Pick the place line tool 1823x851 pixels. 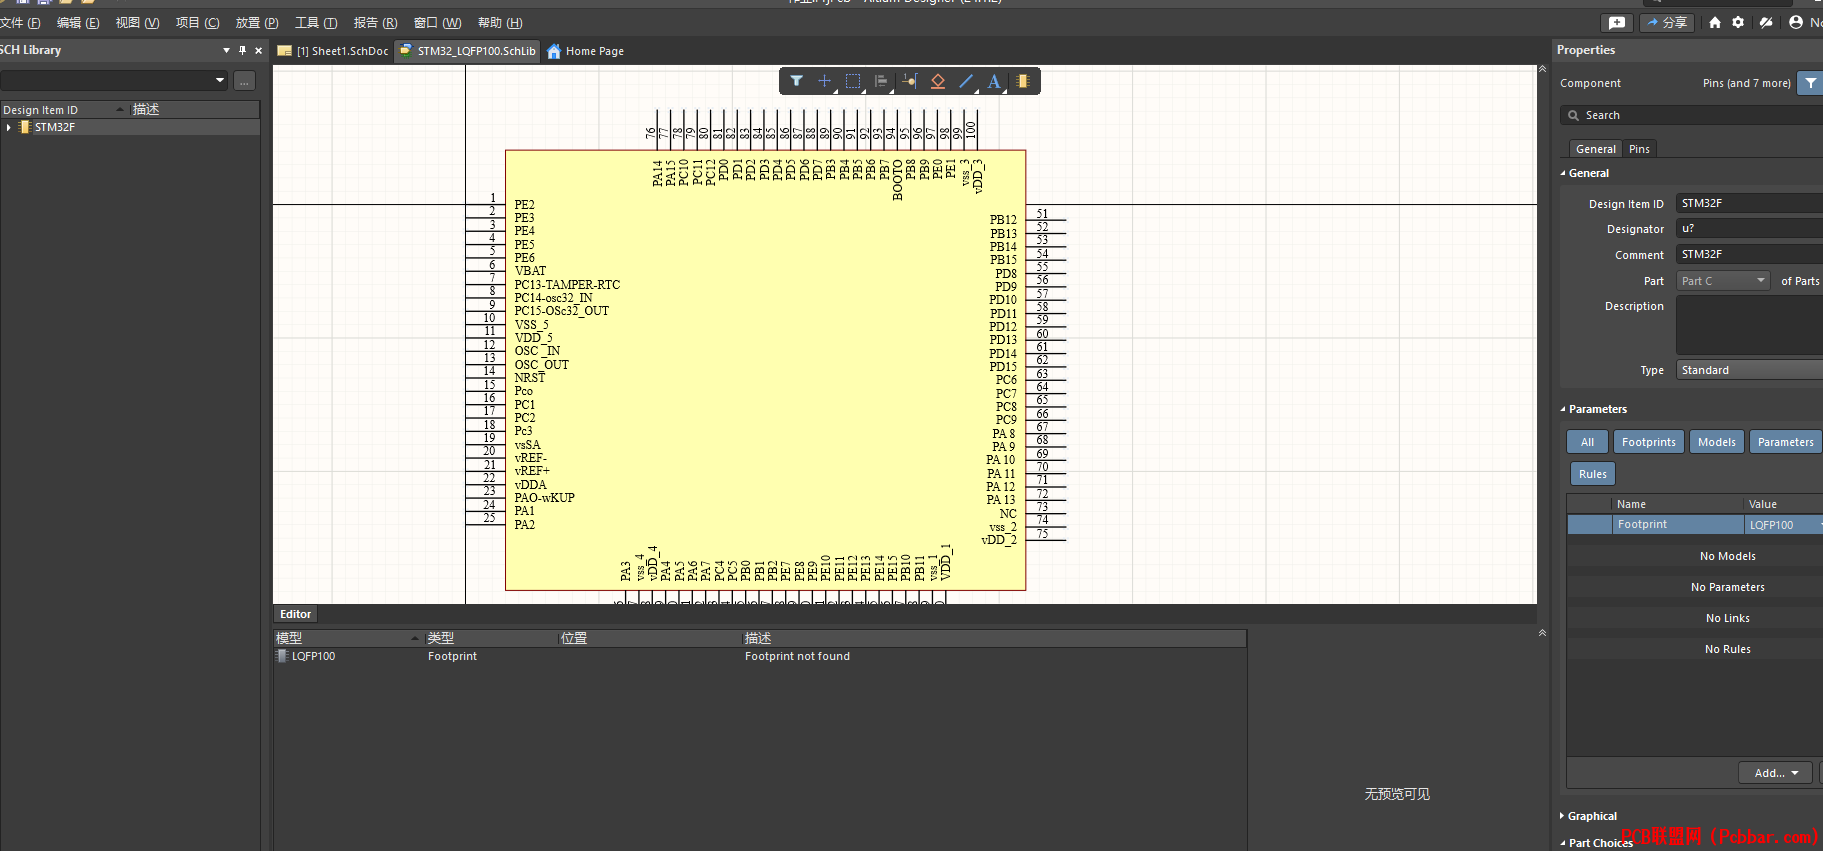coord(966,81)
